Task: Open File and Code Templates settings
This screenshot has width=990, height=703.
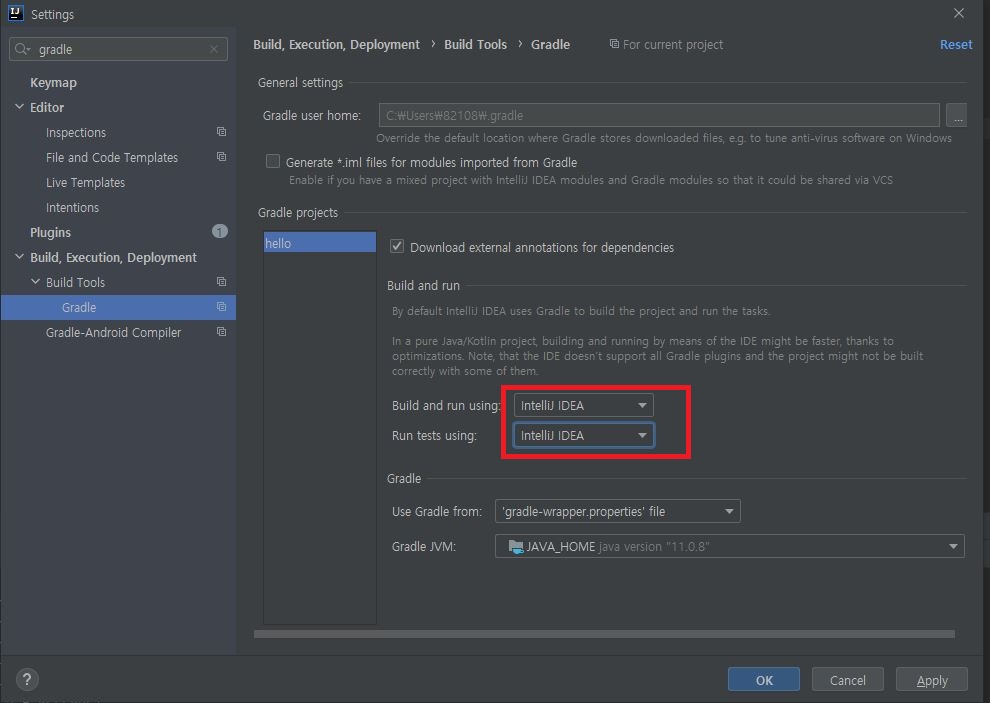Action: [112, 157]
